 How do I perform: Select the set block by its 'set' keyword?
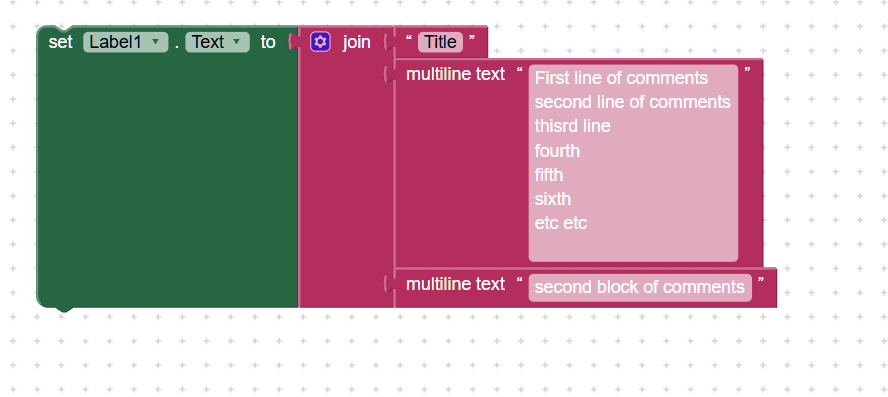coord(61,42)
